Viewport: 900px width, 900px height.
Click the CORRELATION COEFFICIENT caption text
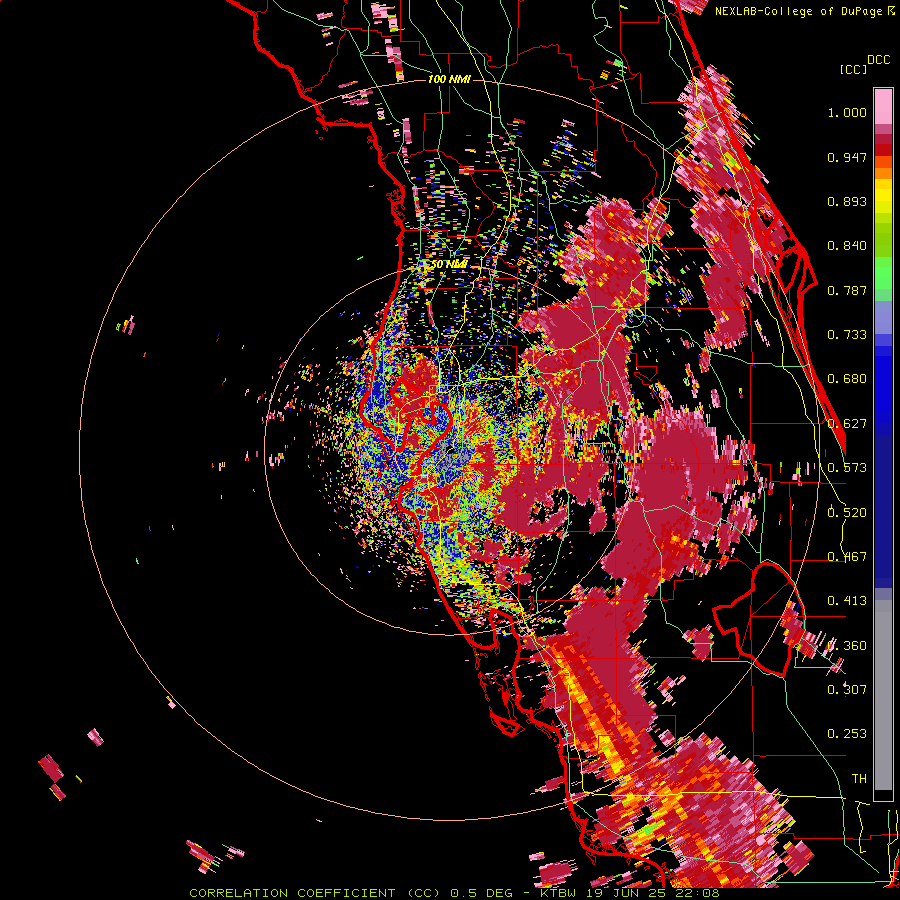point(292,893)
